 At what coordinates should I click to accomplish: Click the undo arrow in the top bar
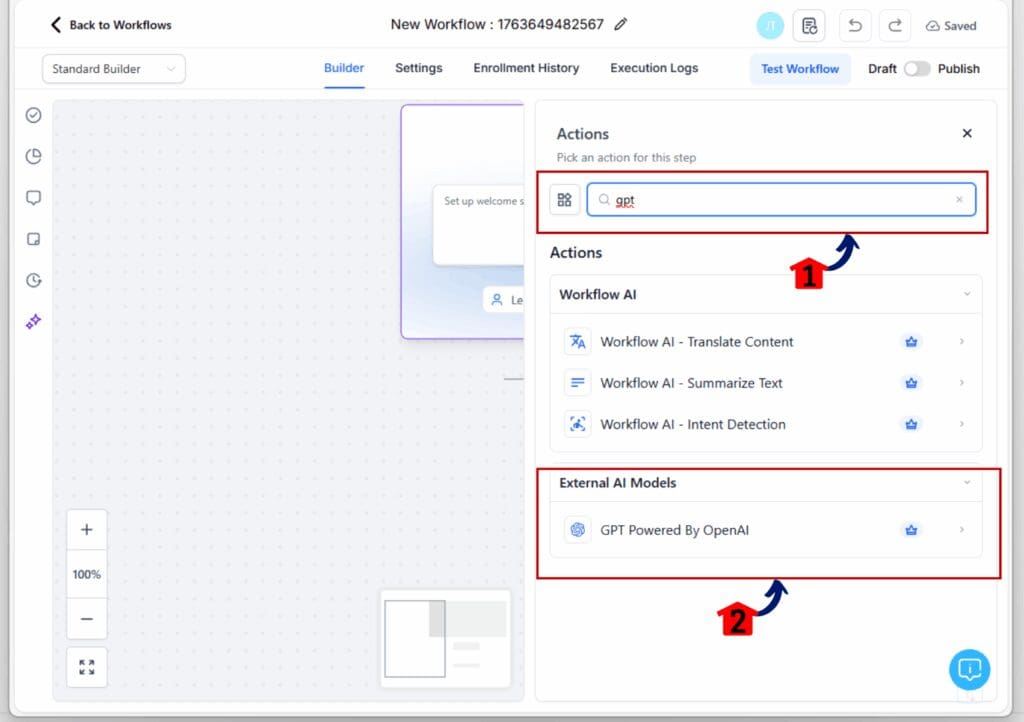(855, 25)
